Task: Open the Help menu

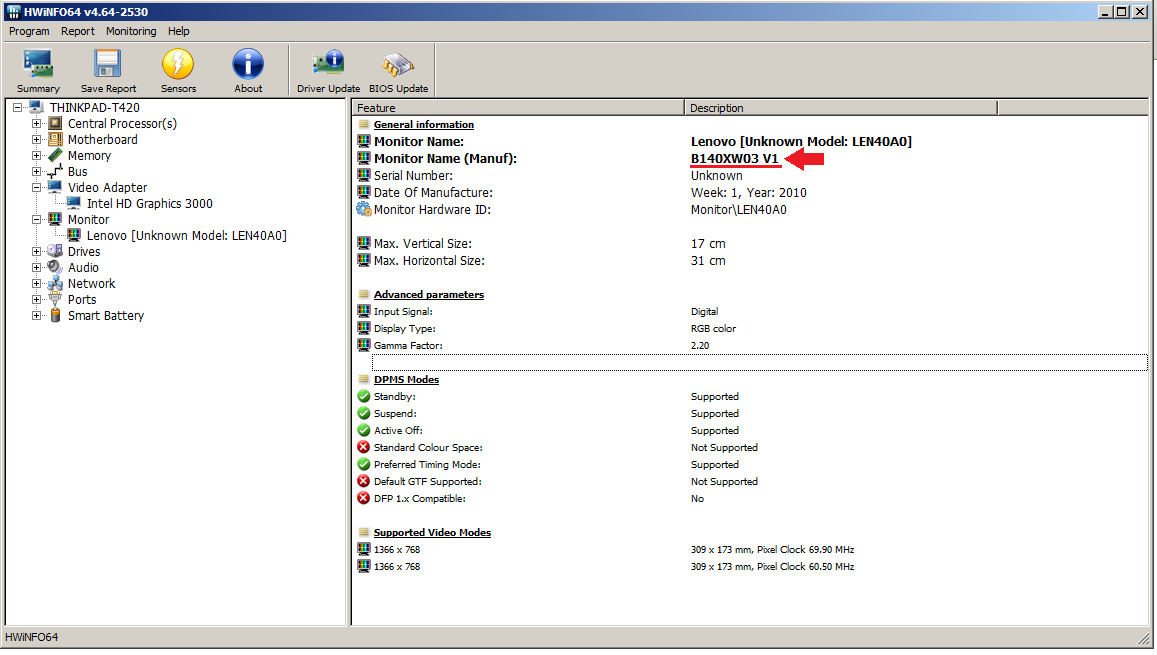Action: coord(179,31)
